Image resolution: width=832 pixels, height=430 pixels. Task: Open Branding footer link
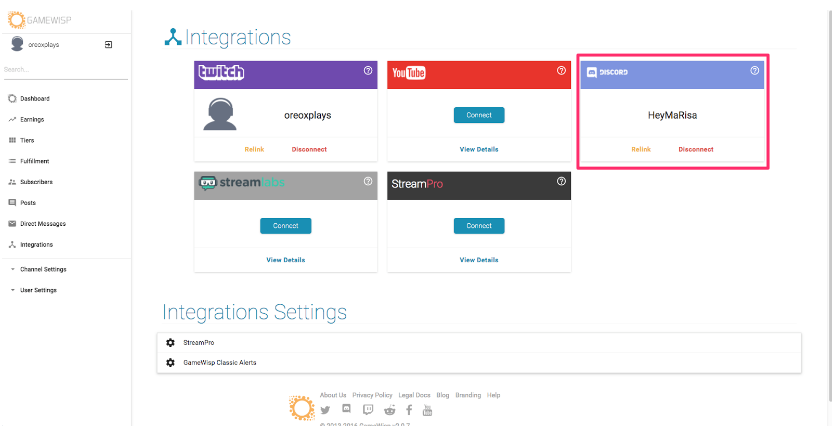click(468, 395)
